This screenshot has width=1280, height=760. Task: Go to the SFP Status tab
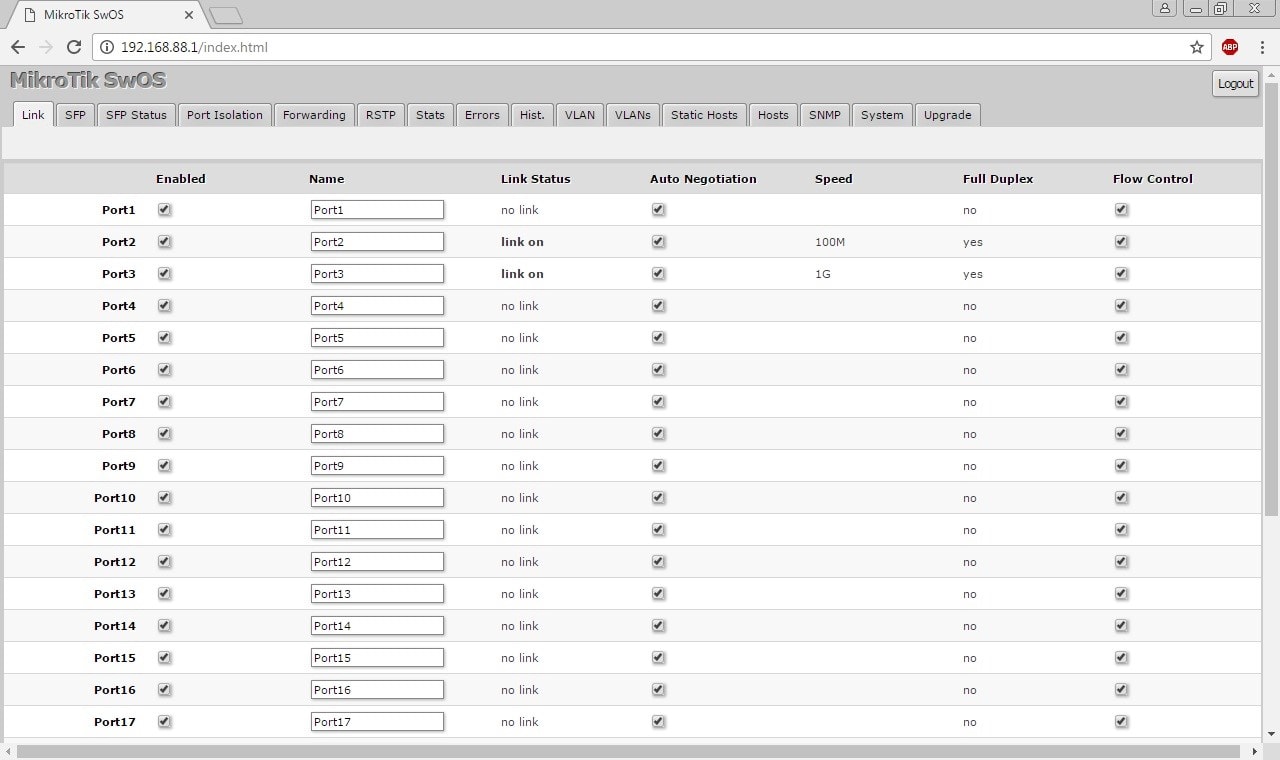pyautogui.click(x=136, y=115)
